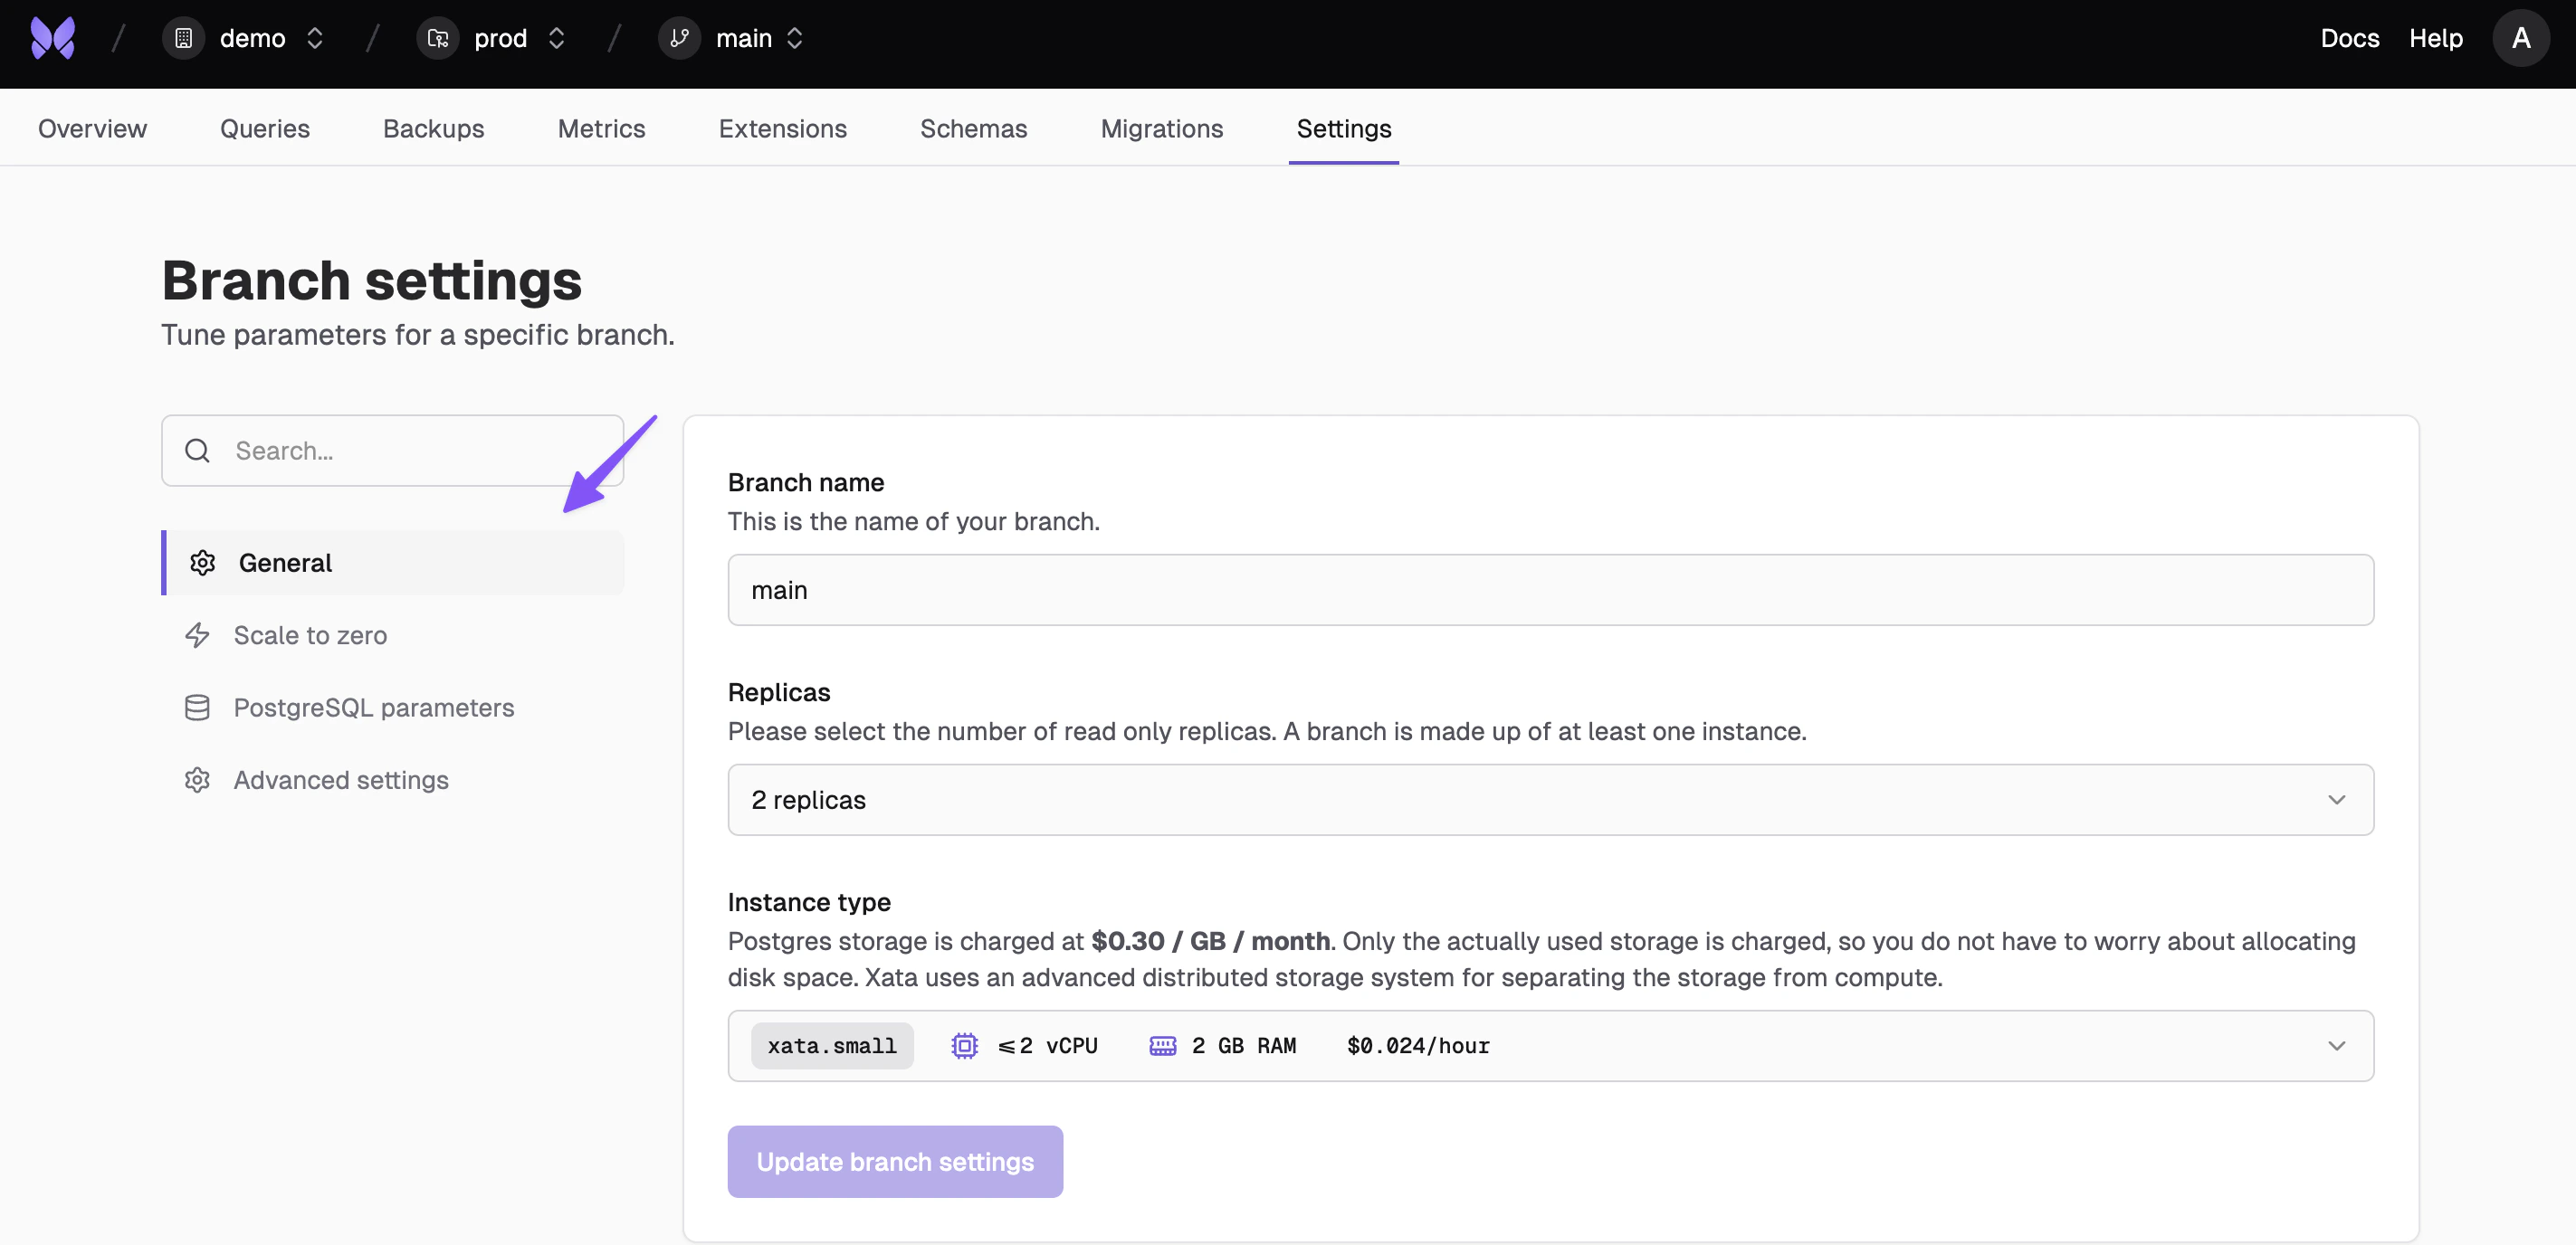This screenshot has height=1245, width=2576.
Task: Click the workspace icon next to prod
Action: (x=437, y=38)
